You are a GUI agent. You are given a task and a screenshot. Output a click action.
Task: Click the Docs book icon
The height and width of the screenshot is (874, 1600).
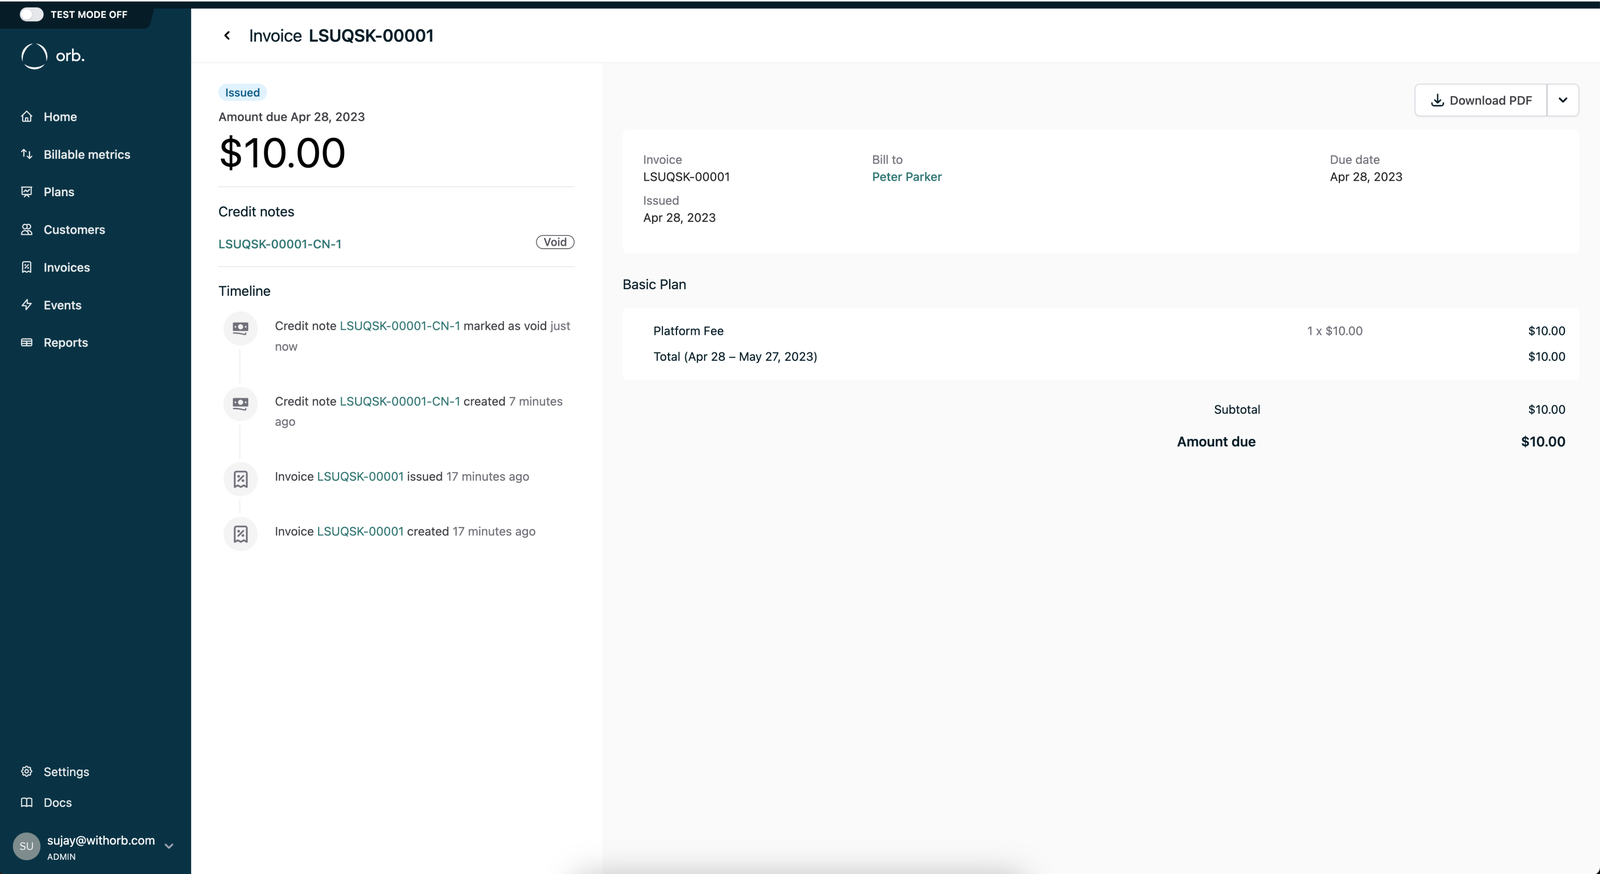[x=27, y=803]
